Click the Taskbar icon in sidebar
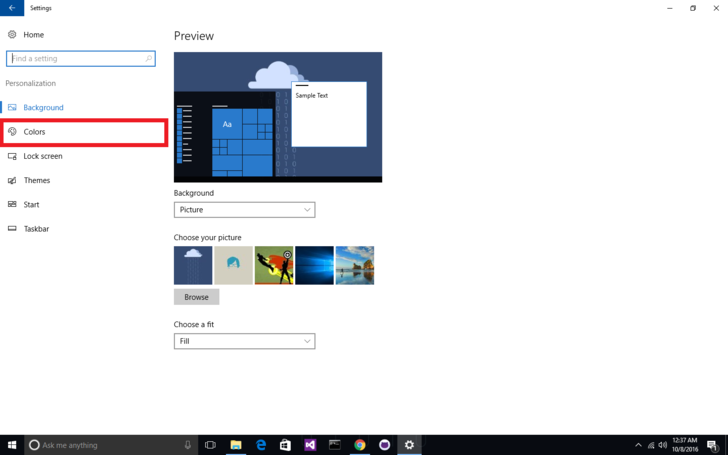 pyautogui.click(x=12, y=228)
